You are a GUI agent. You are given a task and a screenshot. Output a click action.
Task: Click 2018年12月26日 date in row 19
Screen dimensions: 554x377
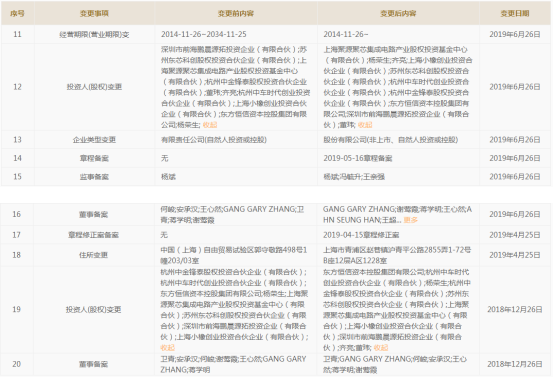[x=515, y=310]
